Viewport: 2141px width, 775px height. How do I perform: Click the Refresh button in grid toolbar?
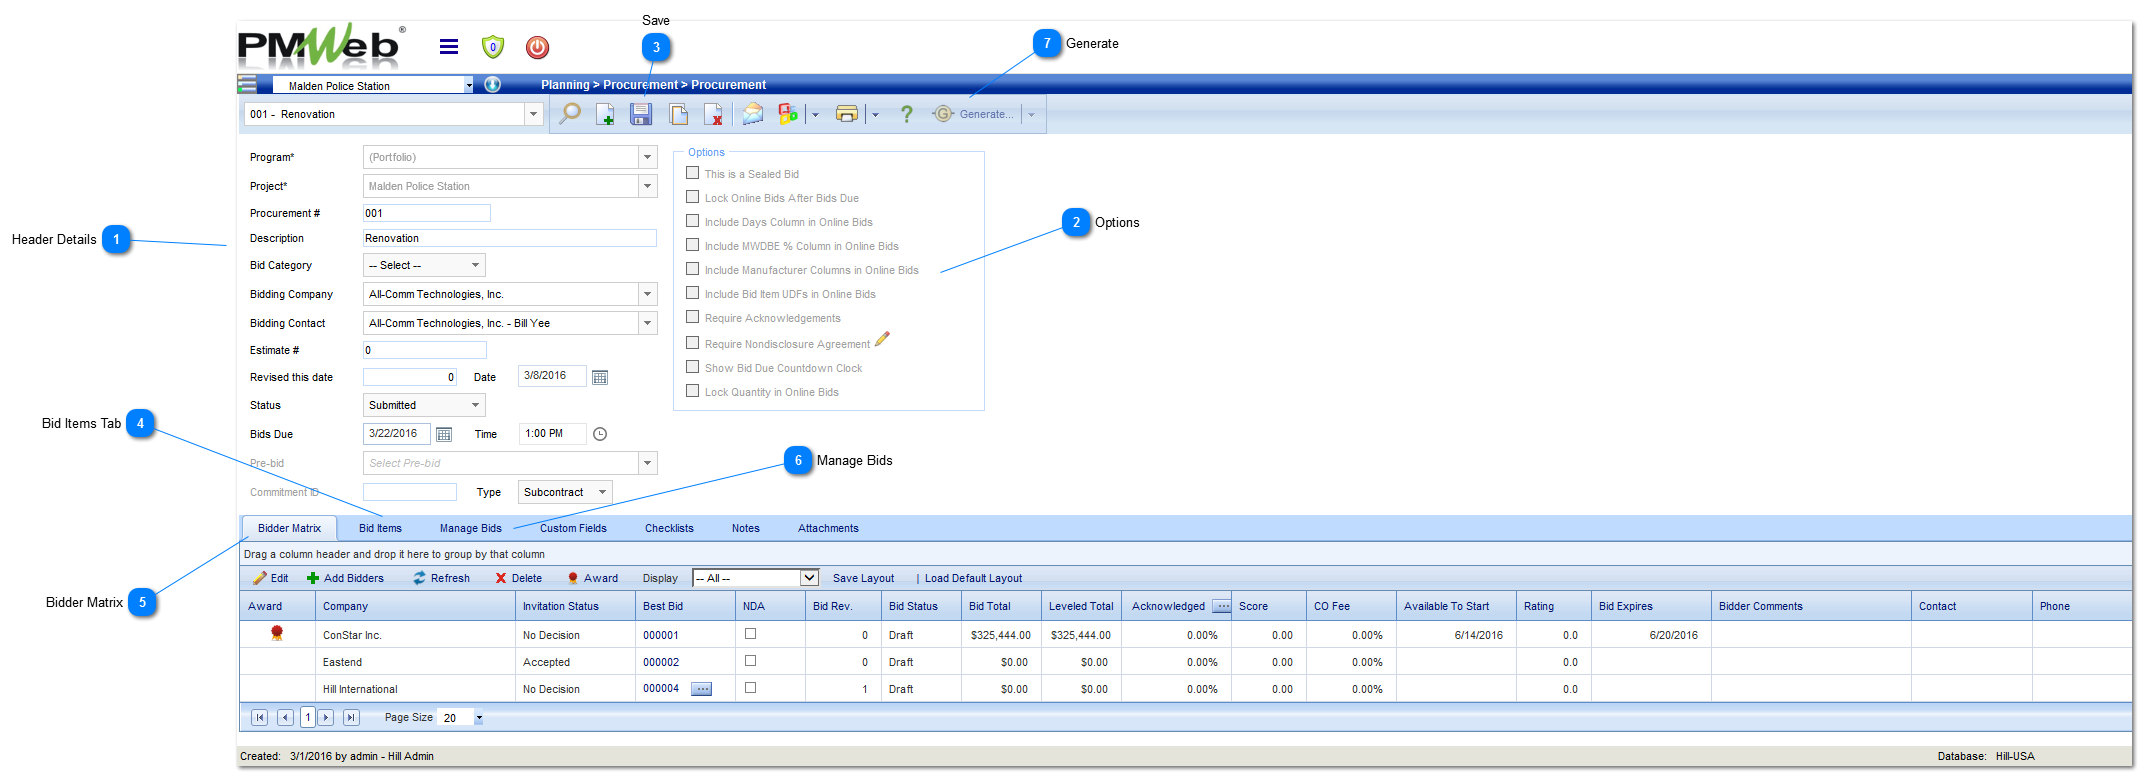click(x=441, y=578)
